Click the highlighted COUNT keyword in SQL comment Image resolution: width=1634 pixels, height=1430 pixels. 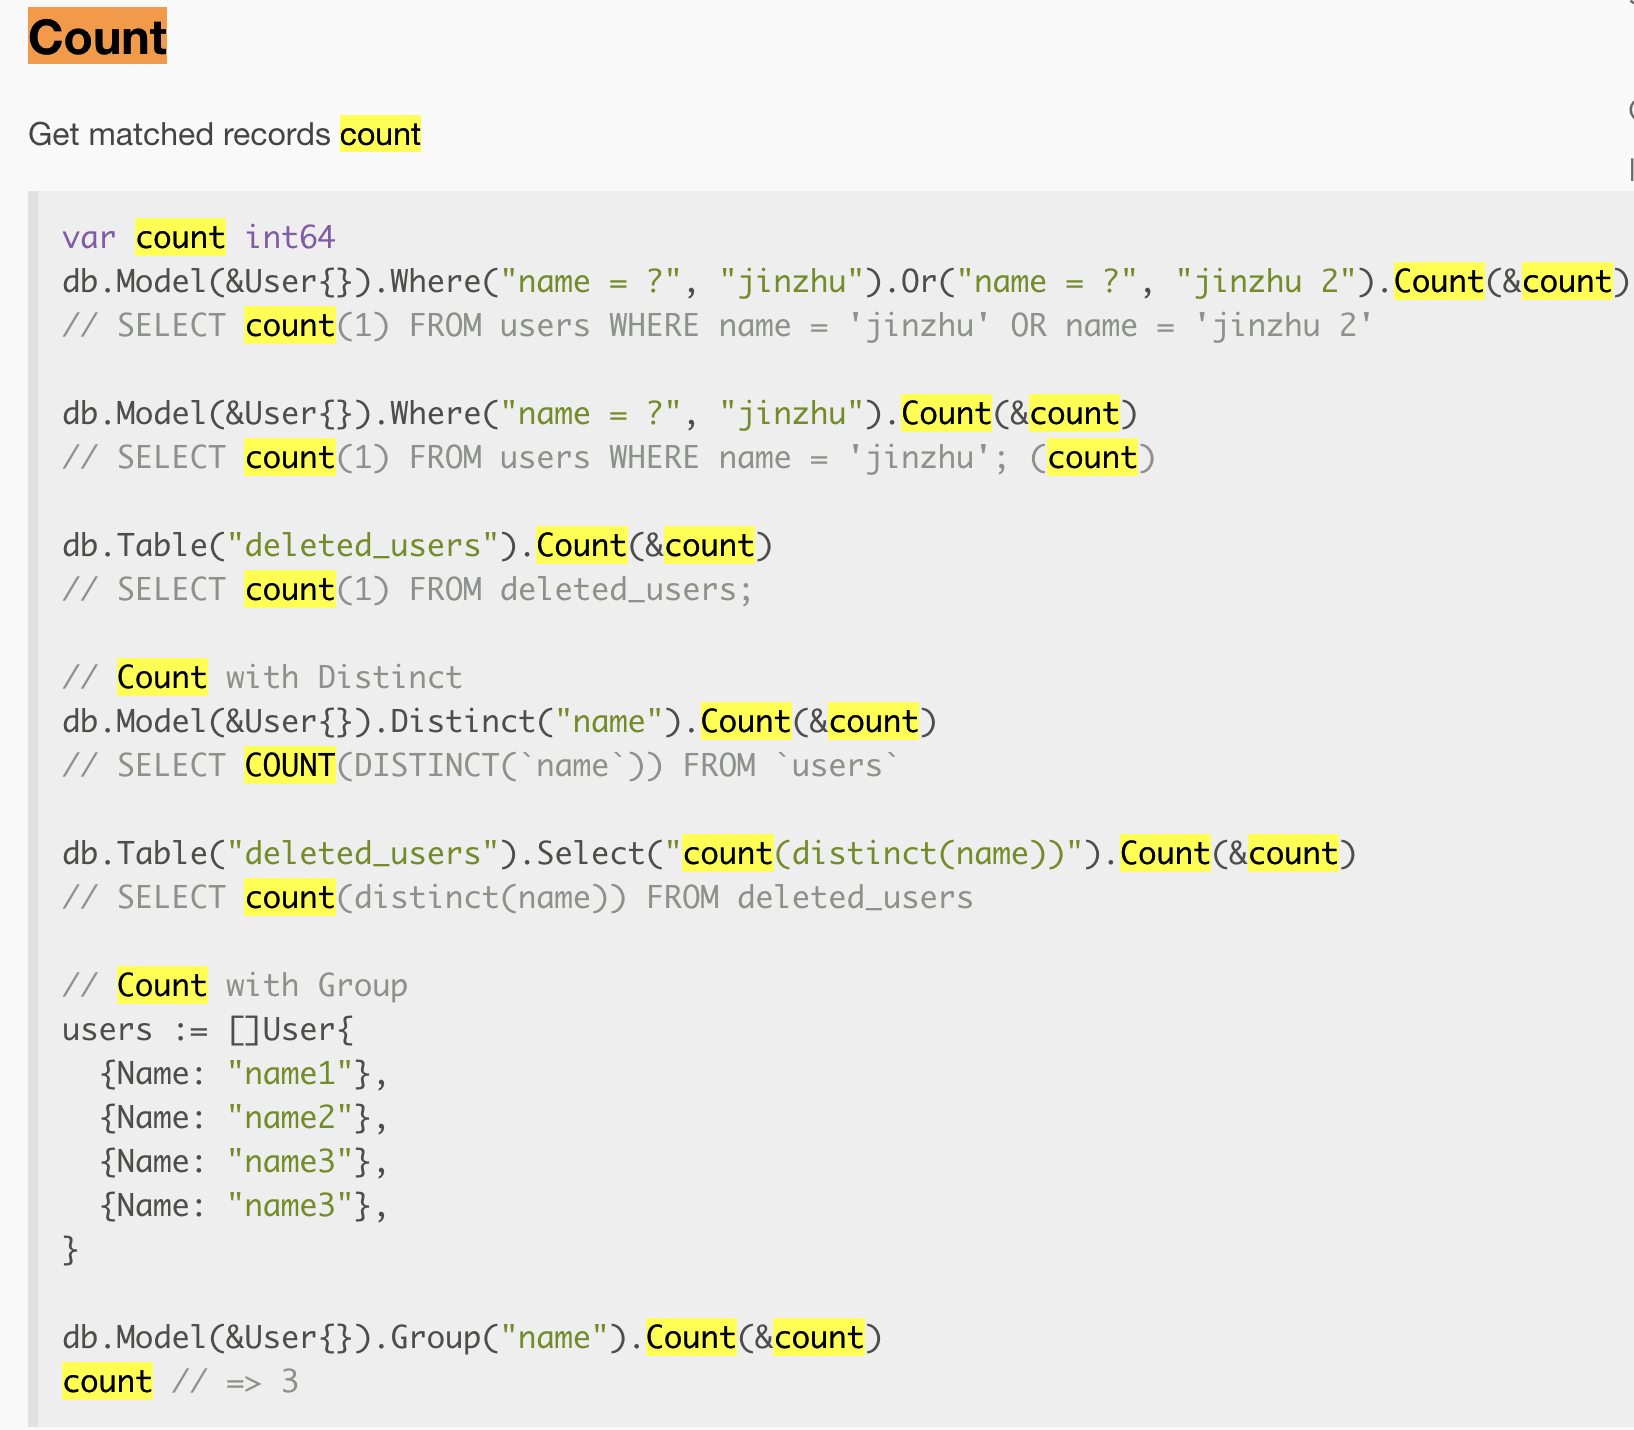[288, 765]
